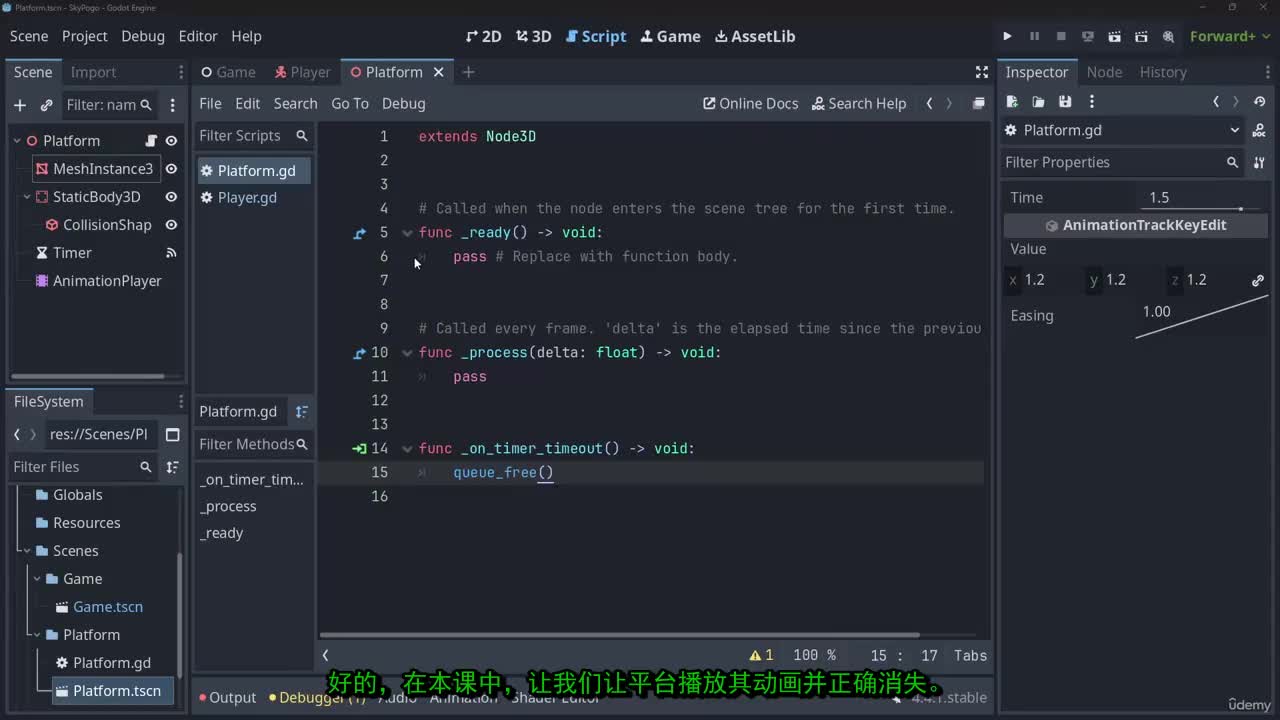Make the script editor floating
Screen dimensions: 1280x720
979,104
